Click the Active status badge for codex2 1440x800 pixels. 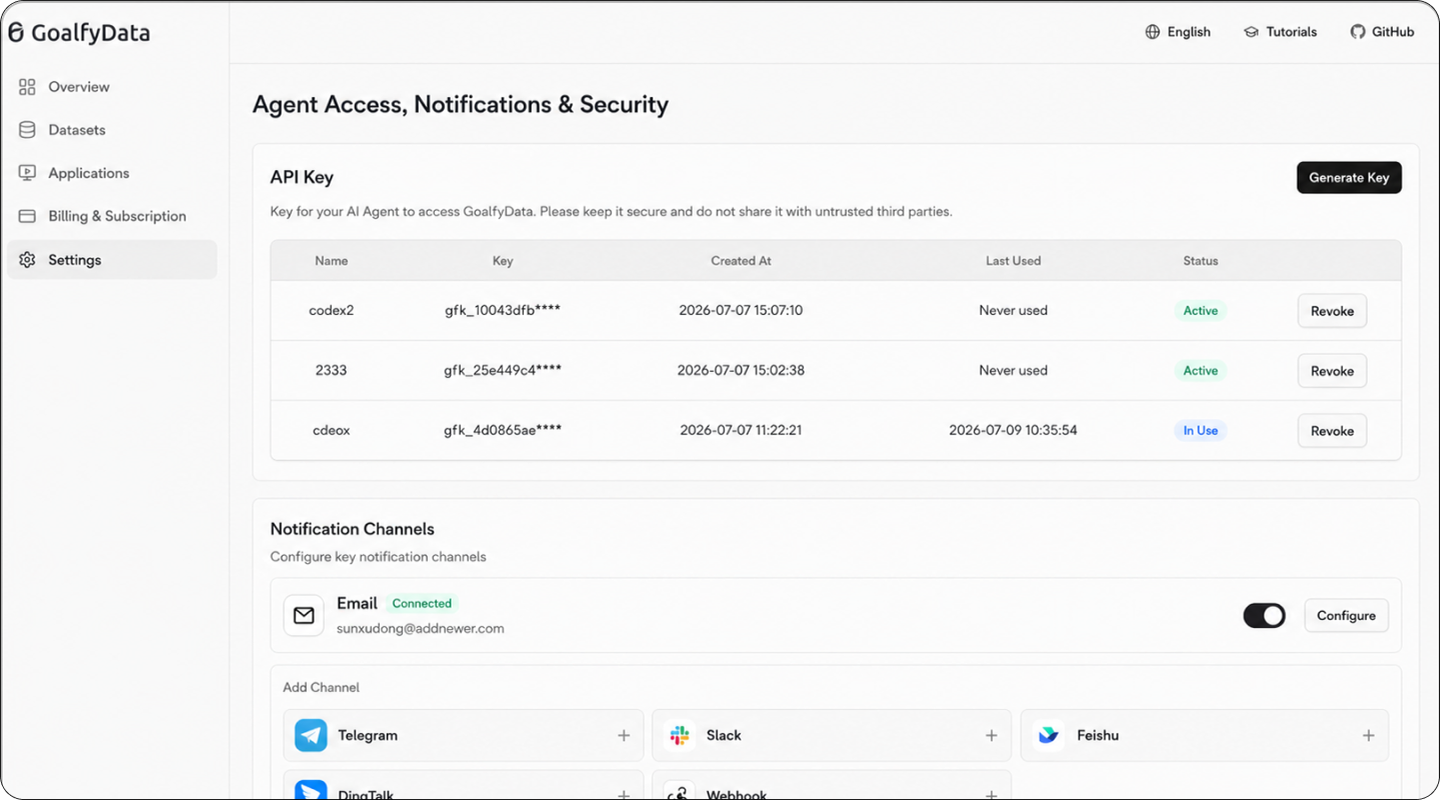click(x=1200, y=311)
